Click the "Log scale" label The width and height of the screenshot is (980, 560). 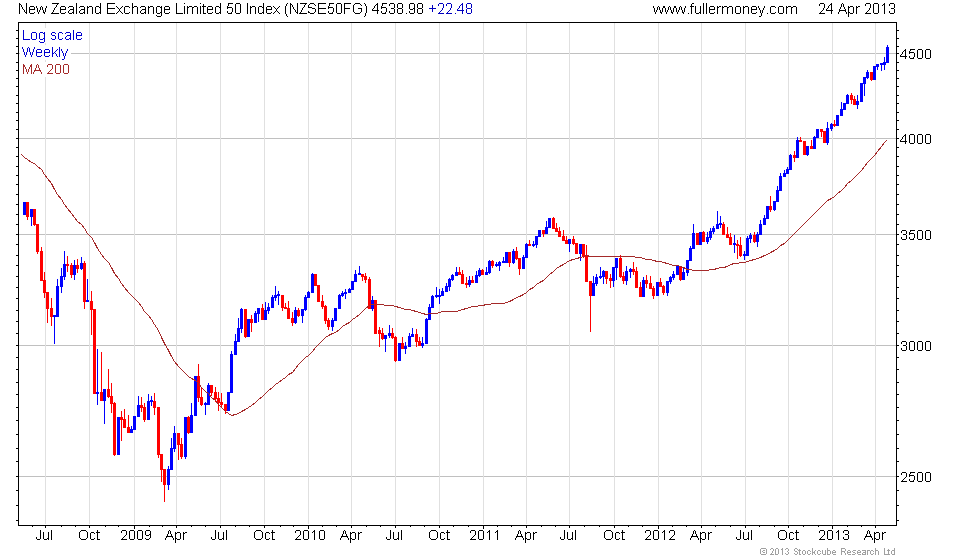pyautogui.click(x=52, y=36)
